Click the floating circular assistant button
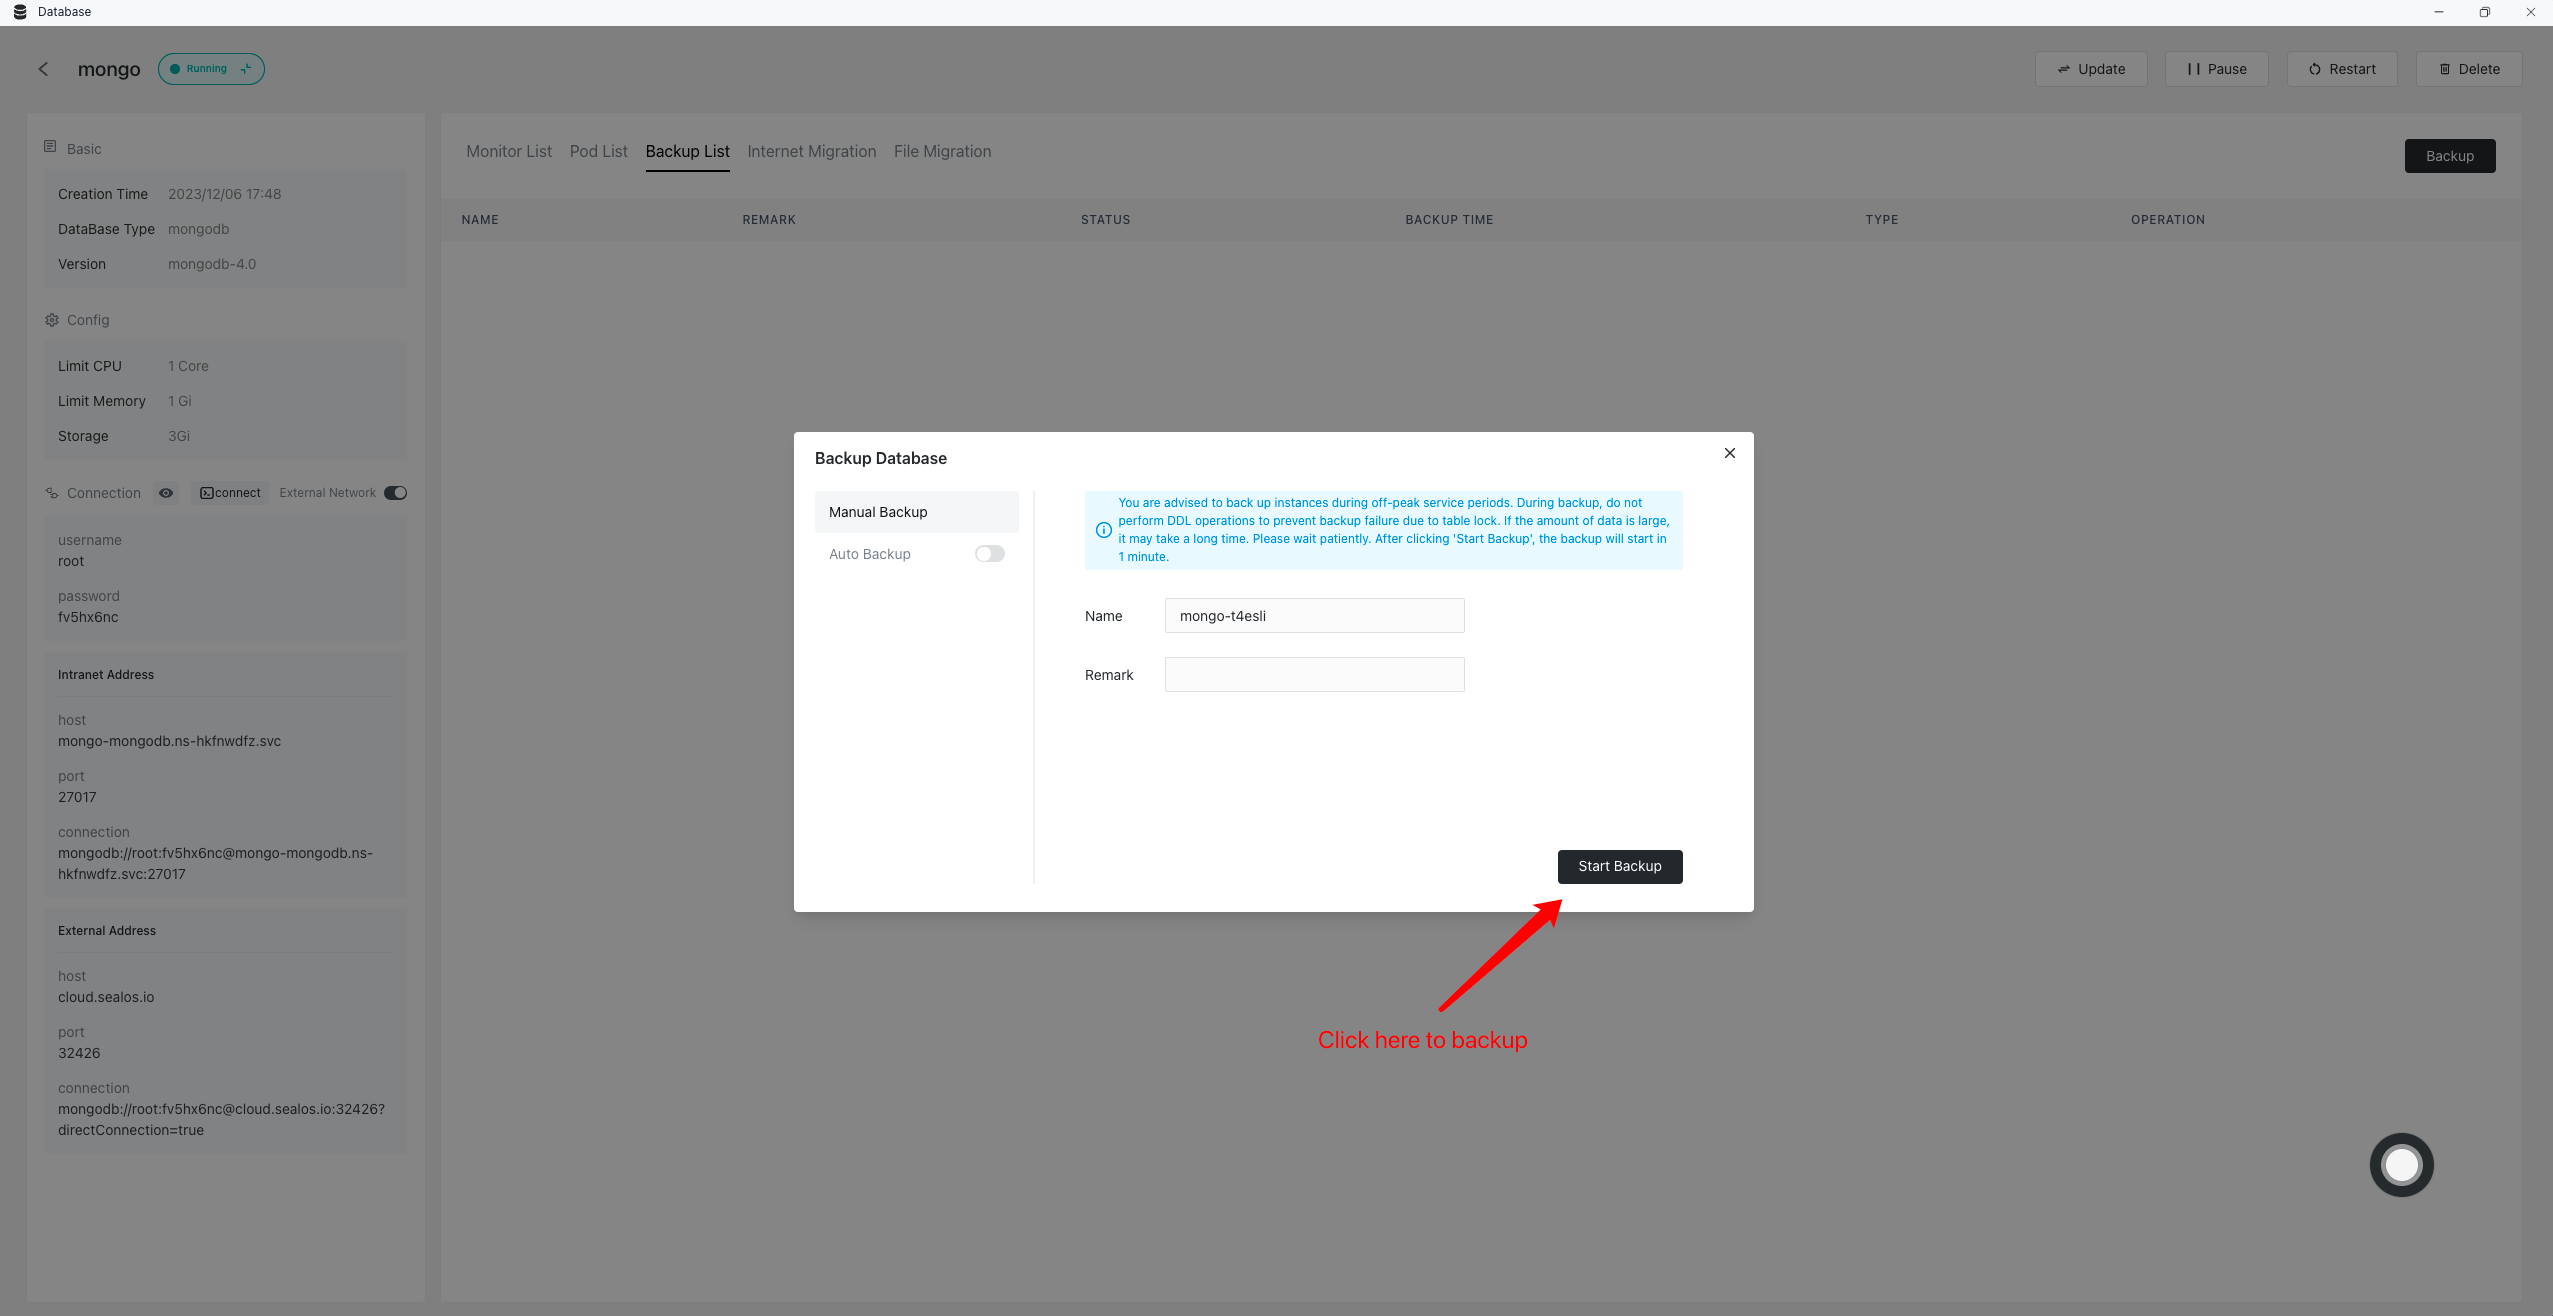This screenshot has width=2553, height=1316. 2401,1164
